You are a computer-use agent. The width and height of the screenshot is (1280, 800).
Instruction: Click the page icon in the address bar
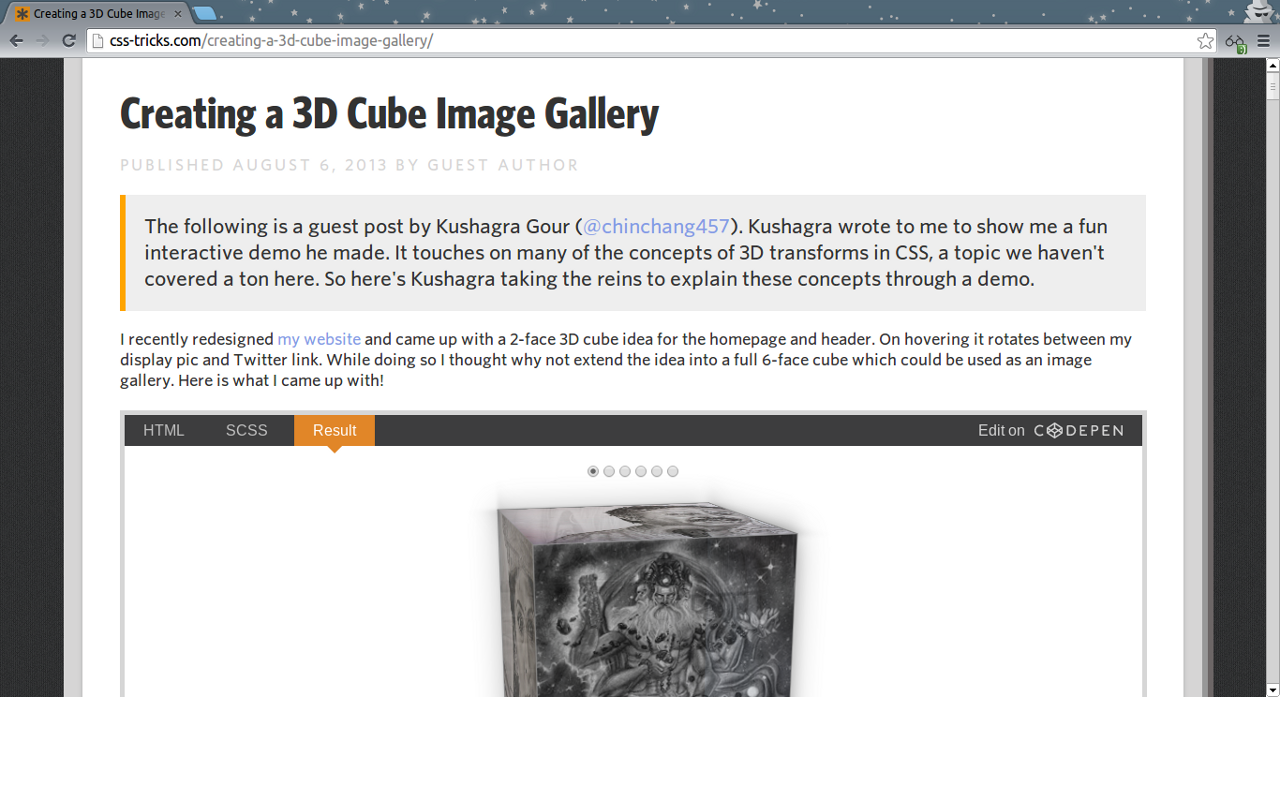97,41
